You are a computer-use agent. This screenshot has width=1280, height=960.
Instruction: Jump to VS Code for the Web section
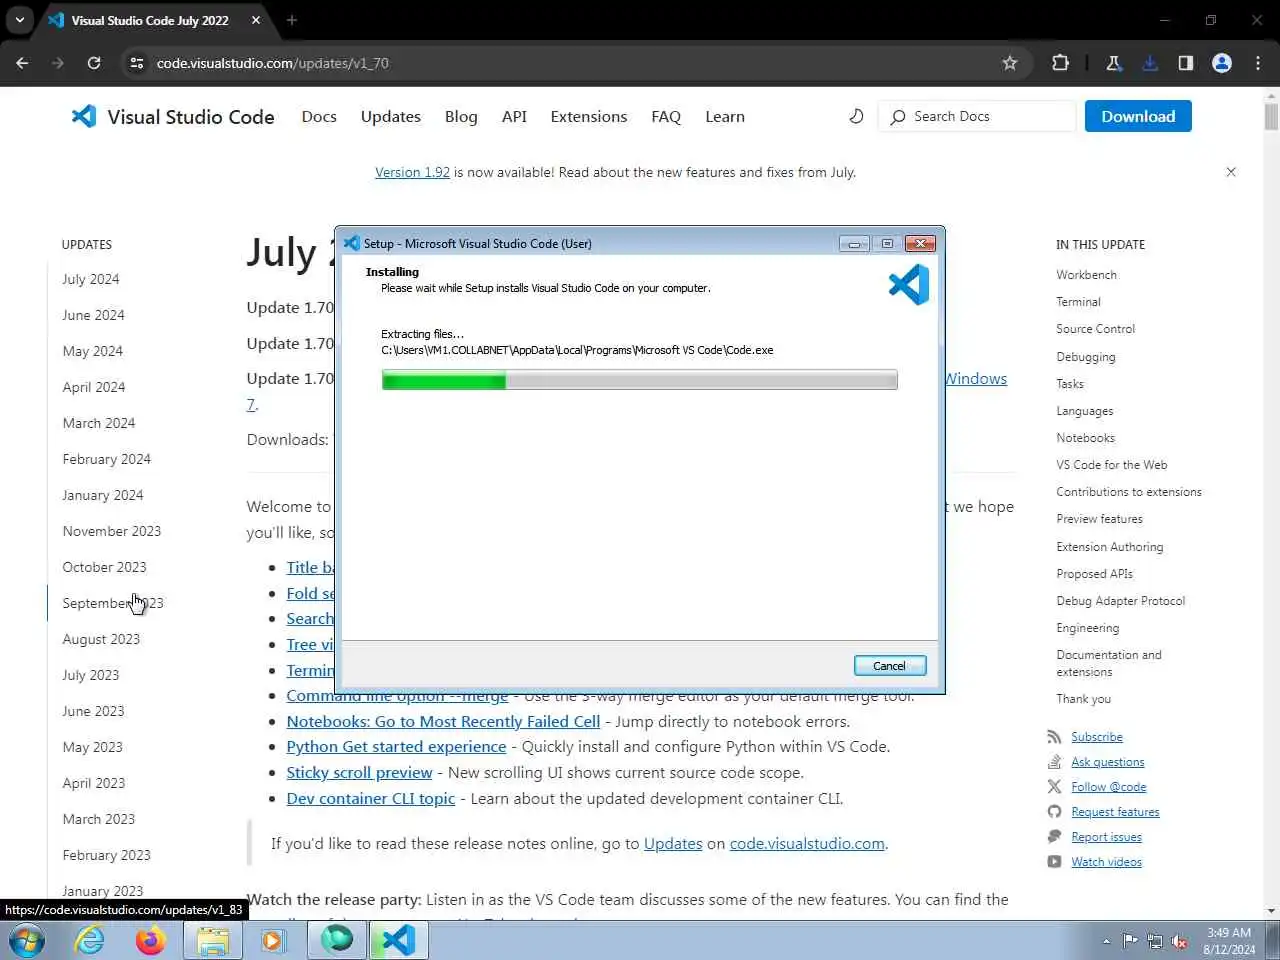pos(1112,465)
